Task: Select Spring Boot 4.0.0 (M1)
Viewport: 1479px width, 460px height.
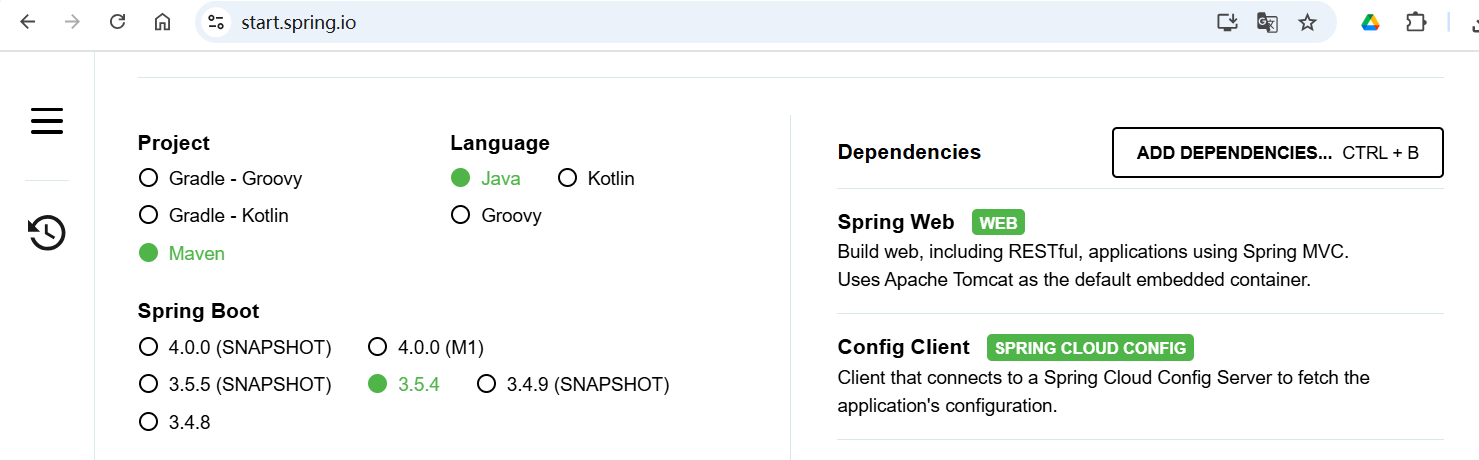Action: pyautogui.click(x=426, y=347)
